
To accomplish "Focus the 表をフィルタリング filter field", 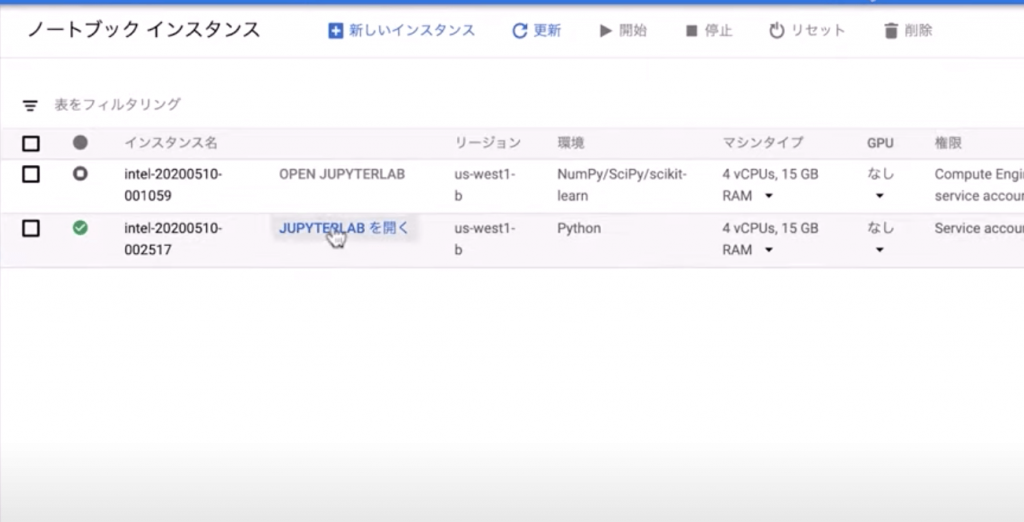I will [x=118, y=105].
